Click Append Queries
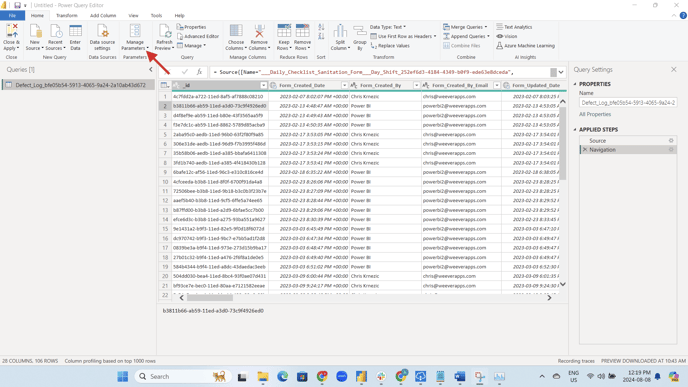Screen dimensions: 688x387 466,36
